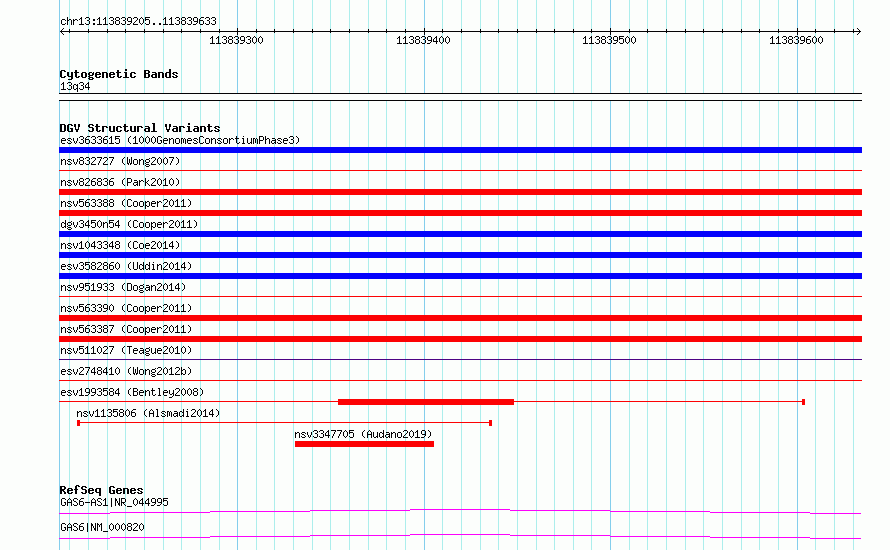
Task: Click the magenta GAS6-AS1 gene track line
Action: (x=460, y=511)
